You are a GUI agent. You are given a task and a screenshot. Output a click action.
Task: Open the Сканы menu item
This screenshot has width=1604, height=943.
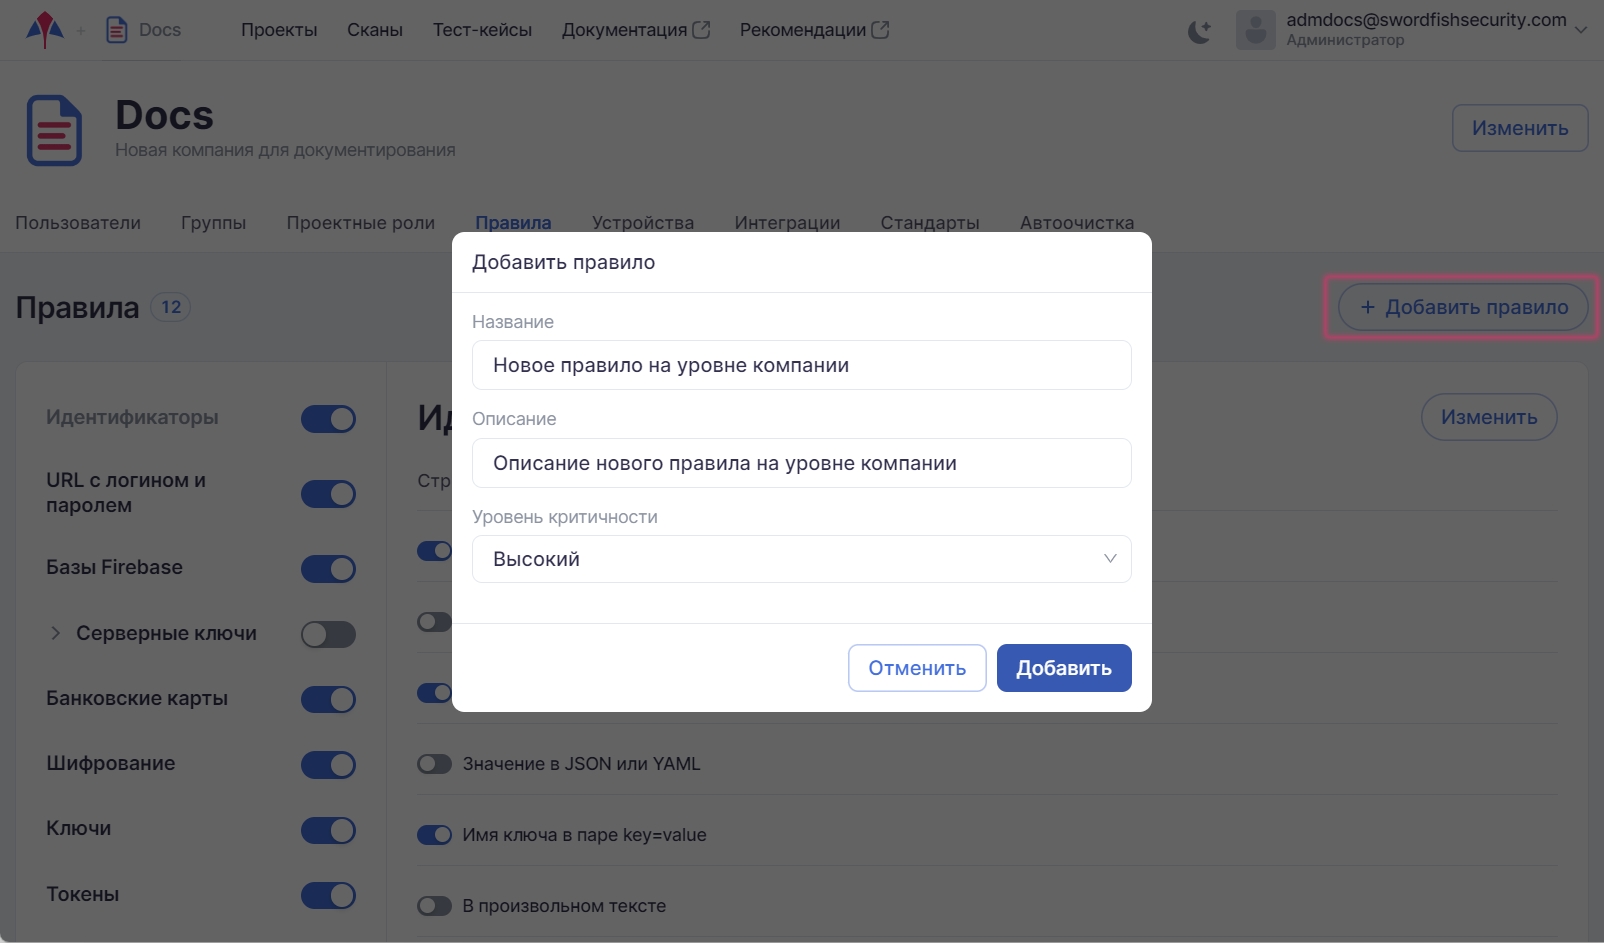375,30
